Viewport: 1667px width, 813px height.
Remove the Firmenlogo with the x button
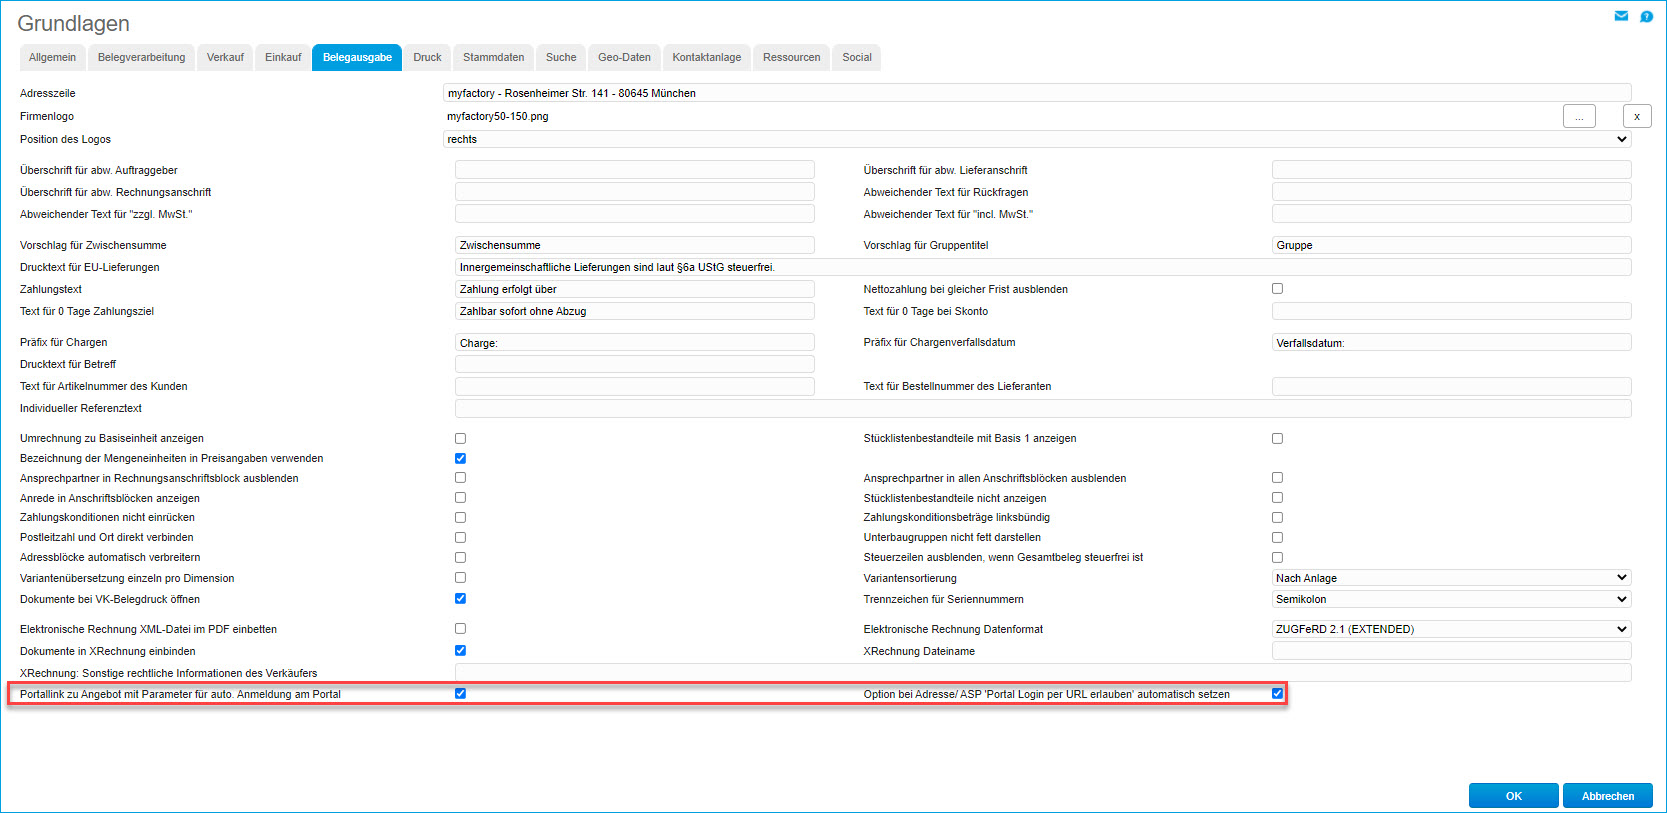1637,117
